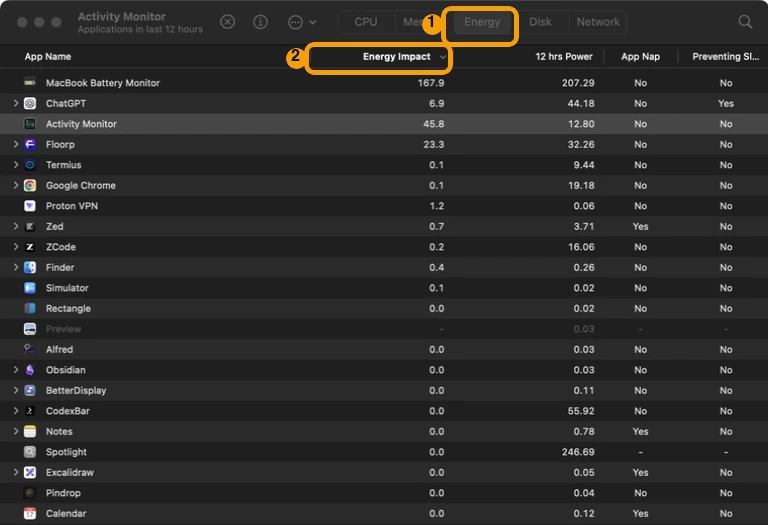
Task: Expand the ChatGPT process row
Action: coord(16,103)
